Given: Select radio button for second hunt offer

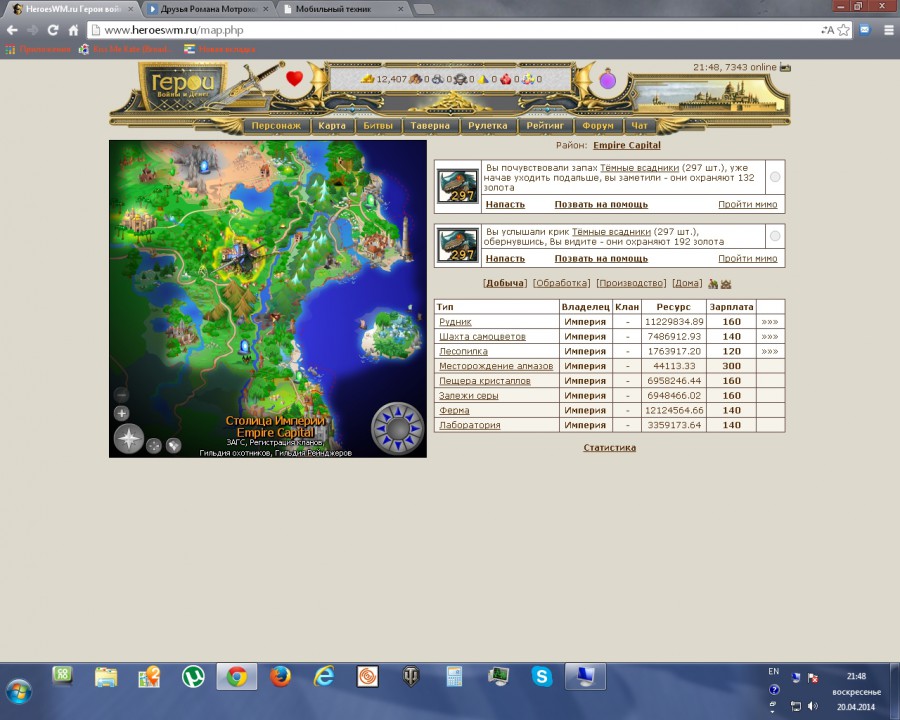Looking at the screenshot, I should [775, 237].
